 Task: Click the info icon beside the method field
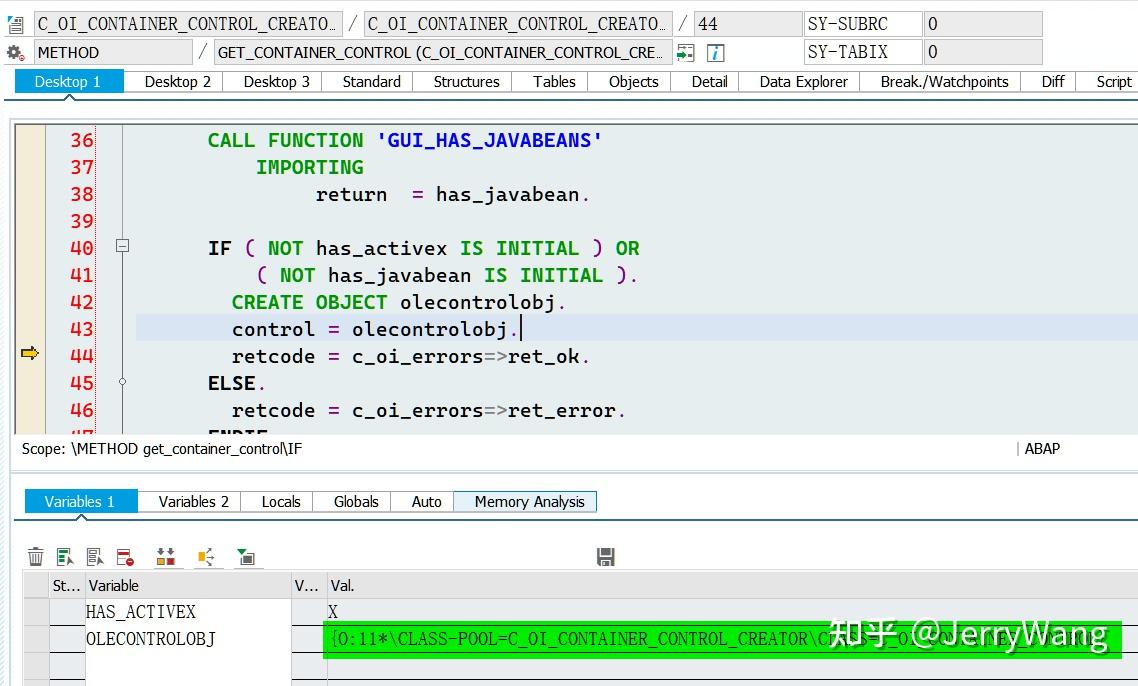(717, 52)
